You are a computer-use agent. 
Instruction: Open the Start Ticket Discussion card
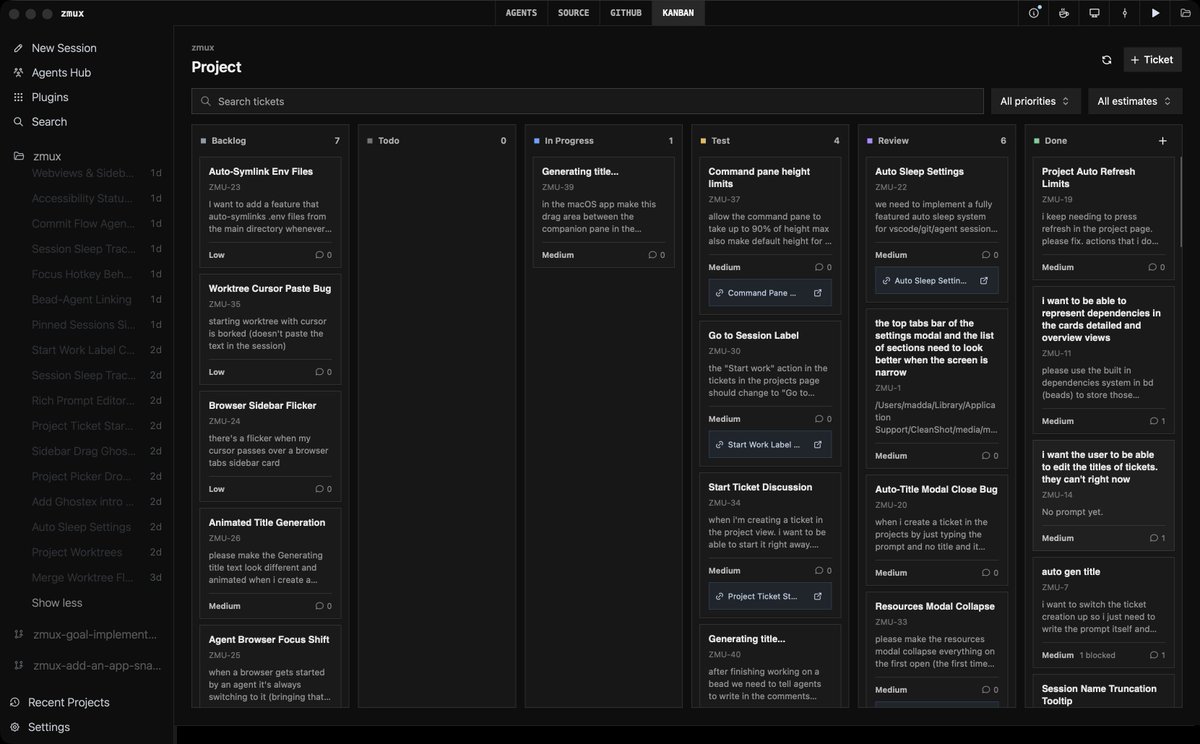tap(770, 544)
